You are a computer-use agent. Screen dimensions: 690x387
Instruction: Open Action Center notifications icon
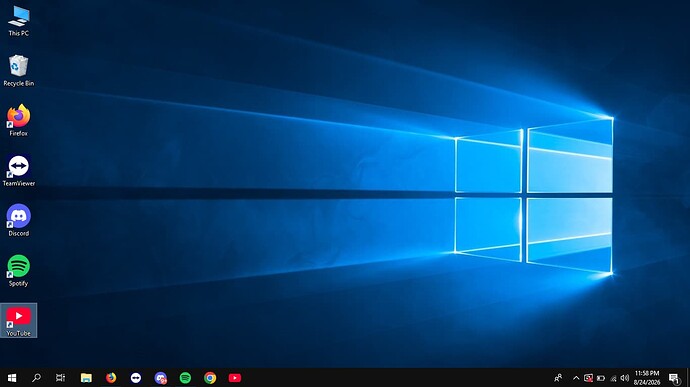674,378
